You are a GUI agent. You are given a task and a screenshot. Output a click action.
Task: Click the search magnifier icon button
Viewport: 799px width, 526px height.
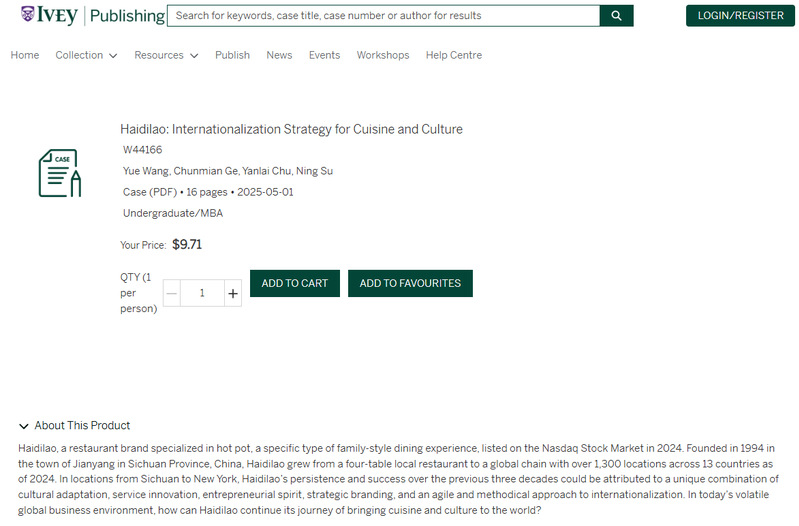[x=616, y=16]
